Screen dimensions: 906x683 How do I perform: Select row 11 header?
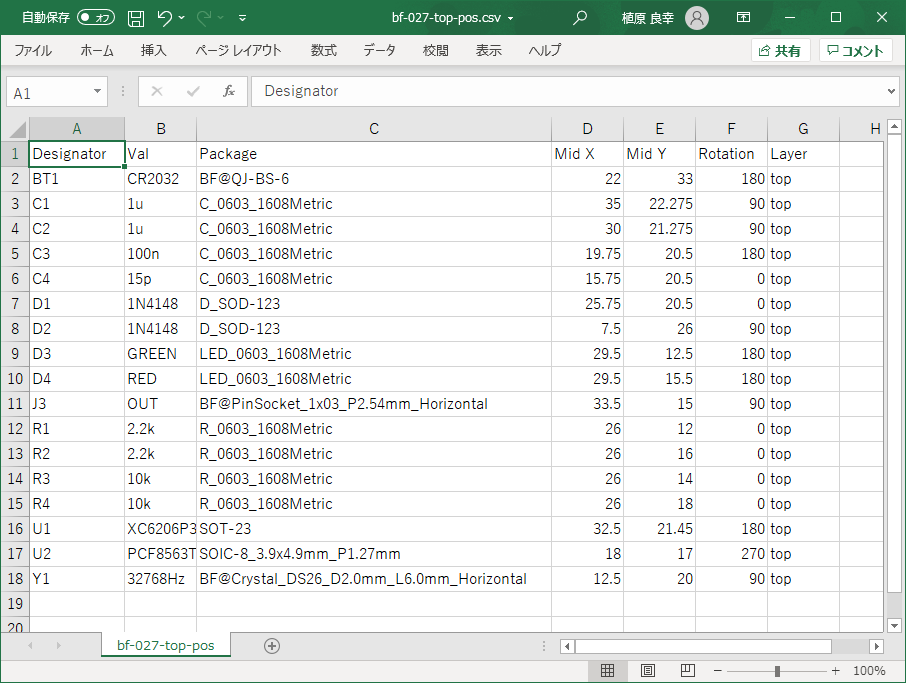point(15,404)
